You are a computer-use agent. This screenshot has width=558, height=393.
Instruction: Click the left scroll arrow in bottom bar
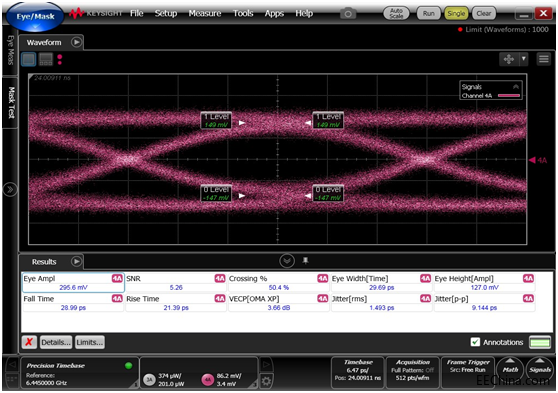12,365
